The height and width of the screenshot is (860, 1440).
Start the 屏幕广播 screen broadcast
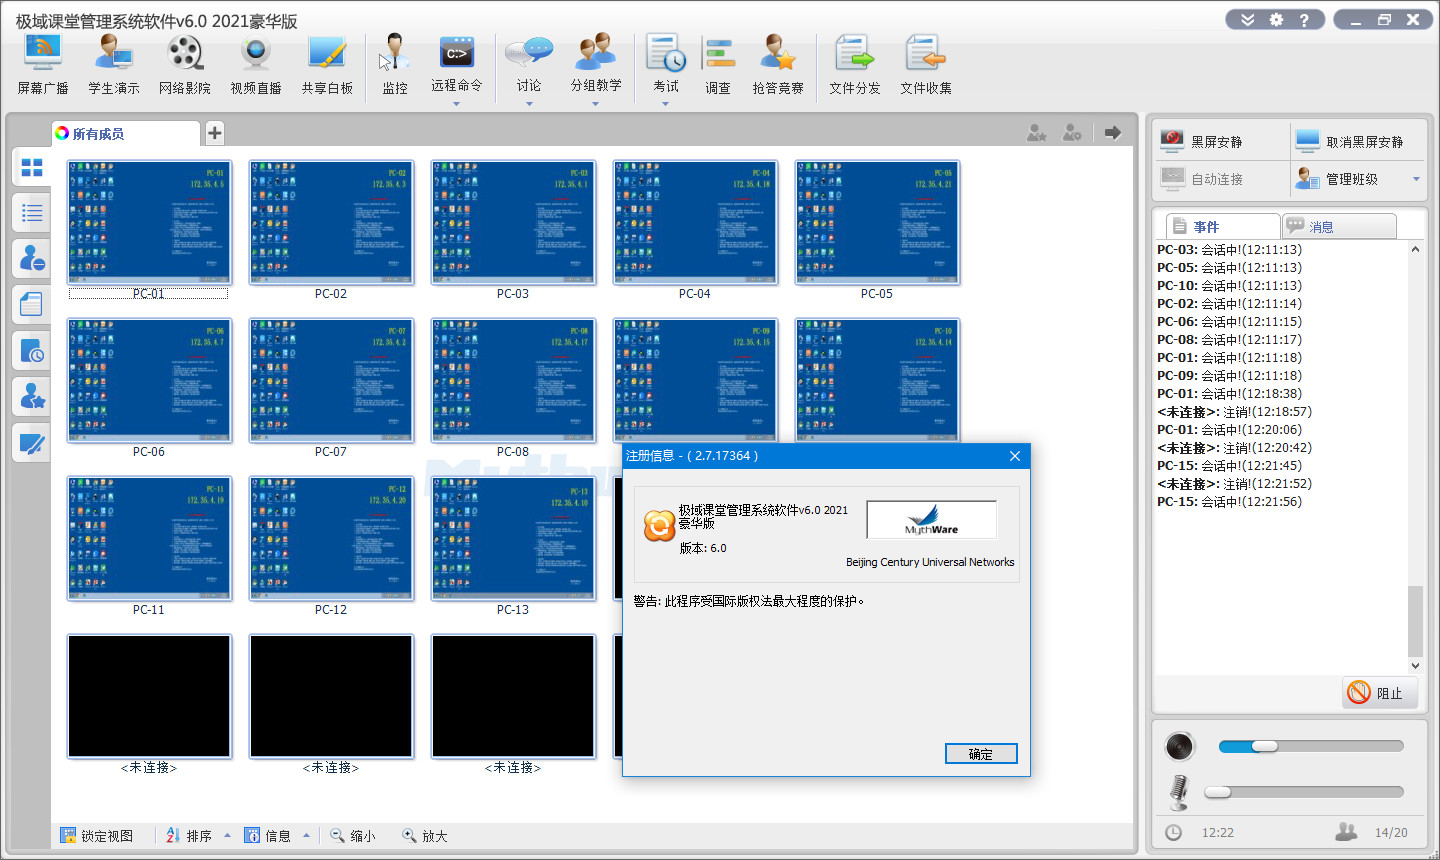point(43,65)
